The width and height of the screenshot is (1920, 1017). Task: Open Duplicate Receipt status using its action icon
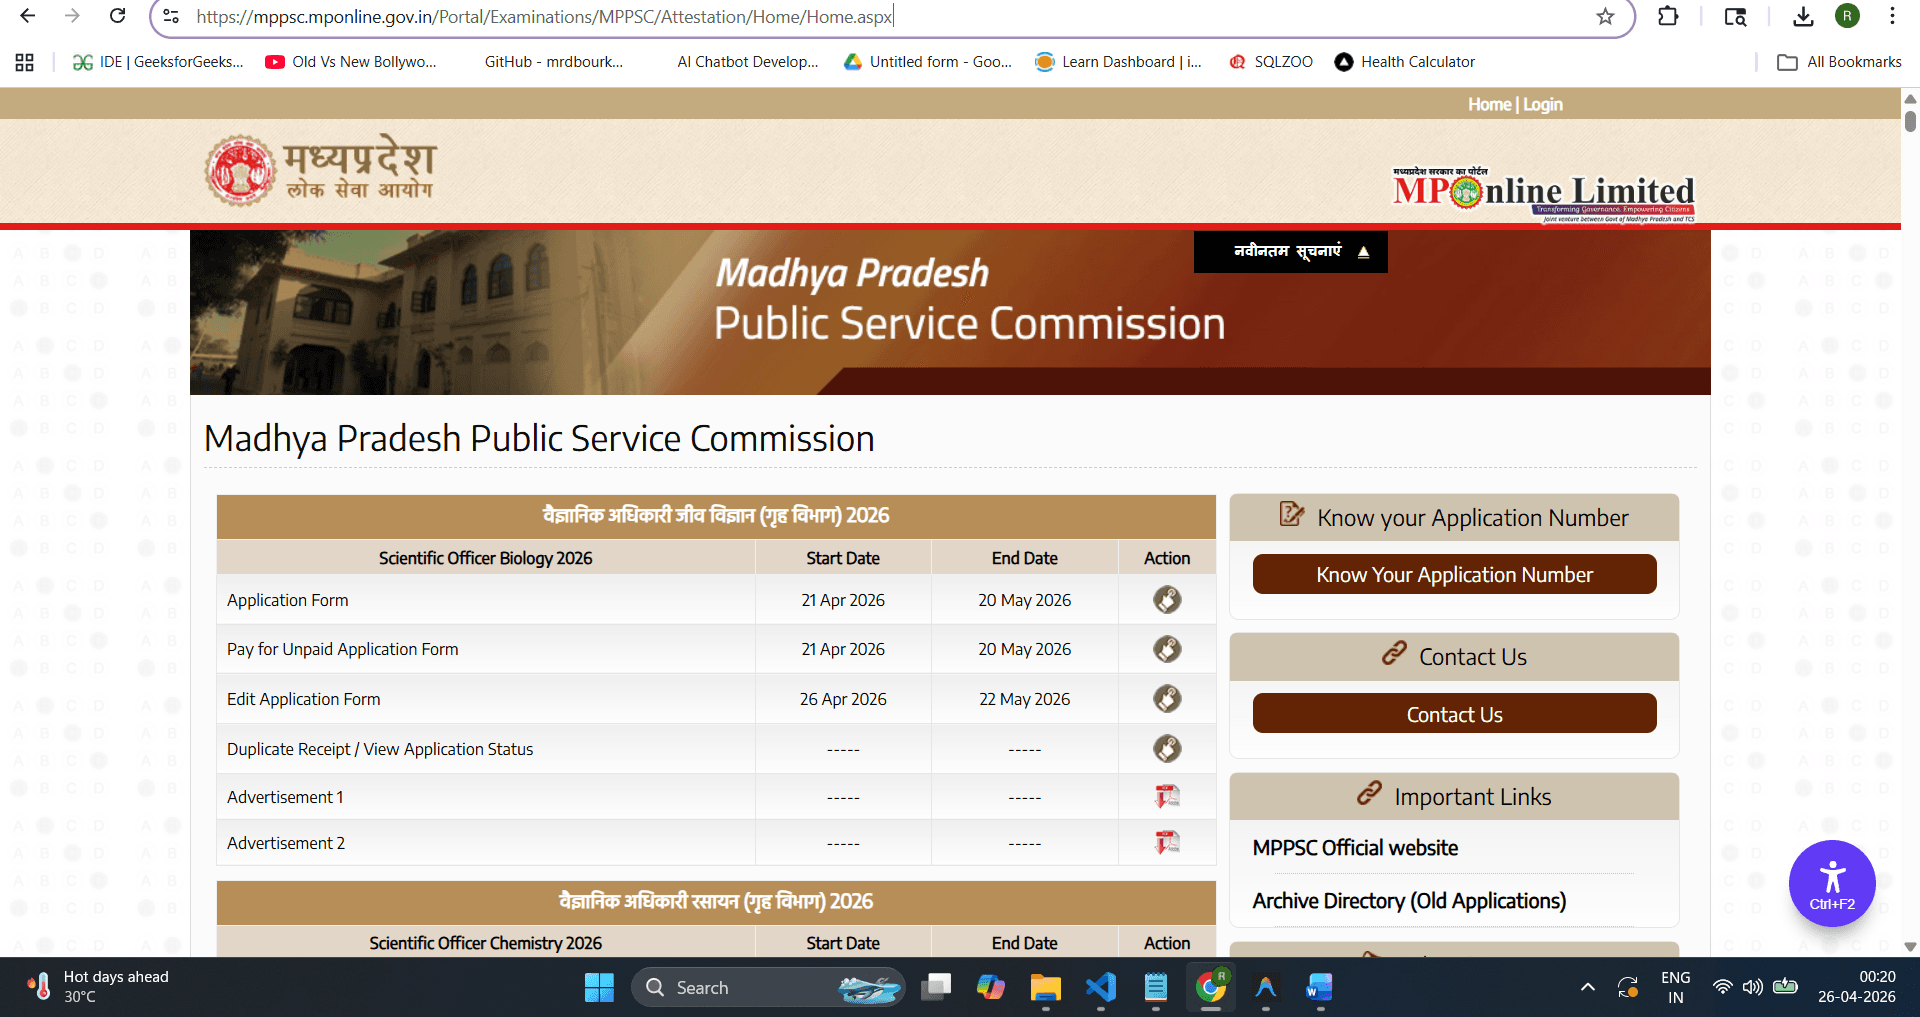[x=1167, y=748]
